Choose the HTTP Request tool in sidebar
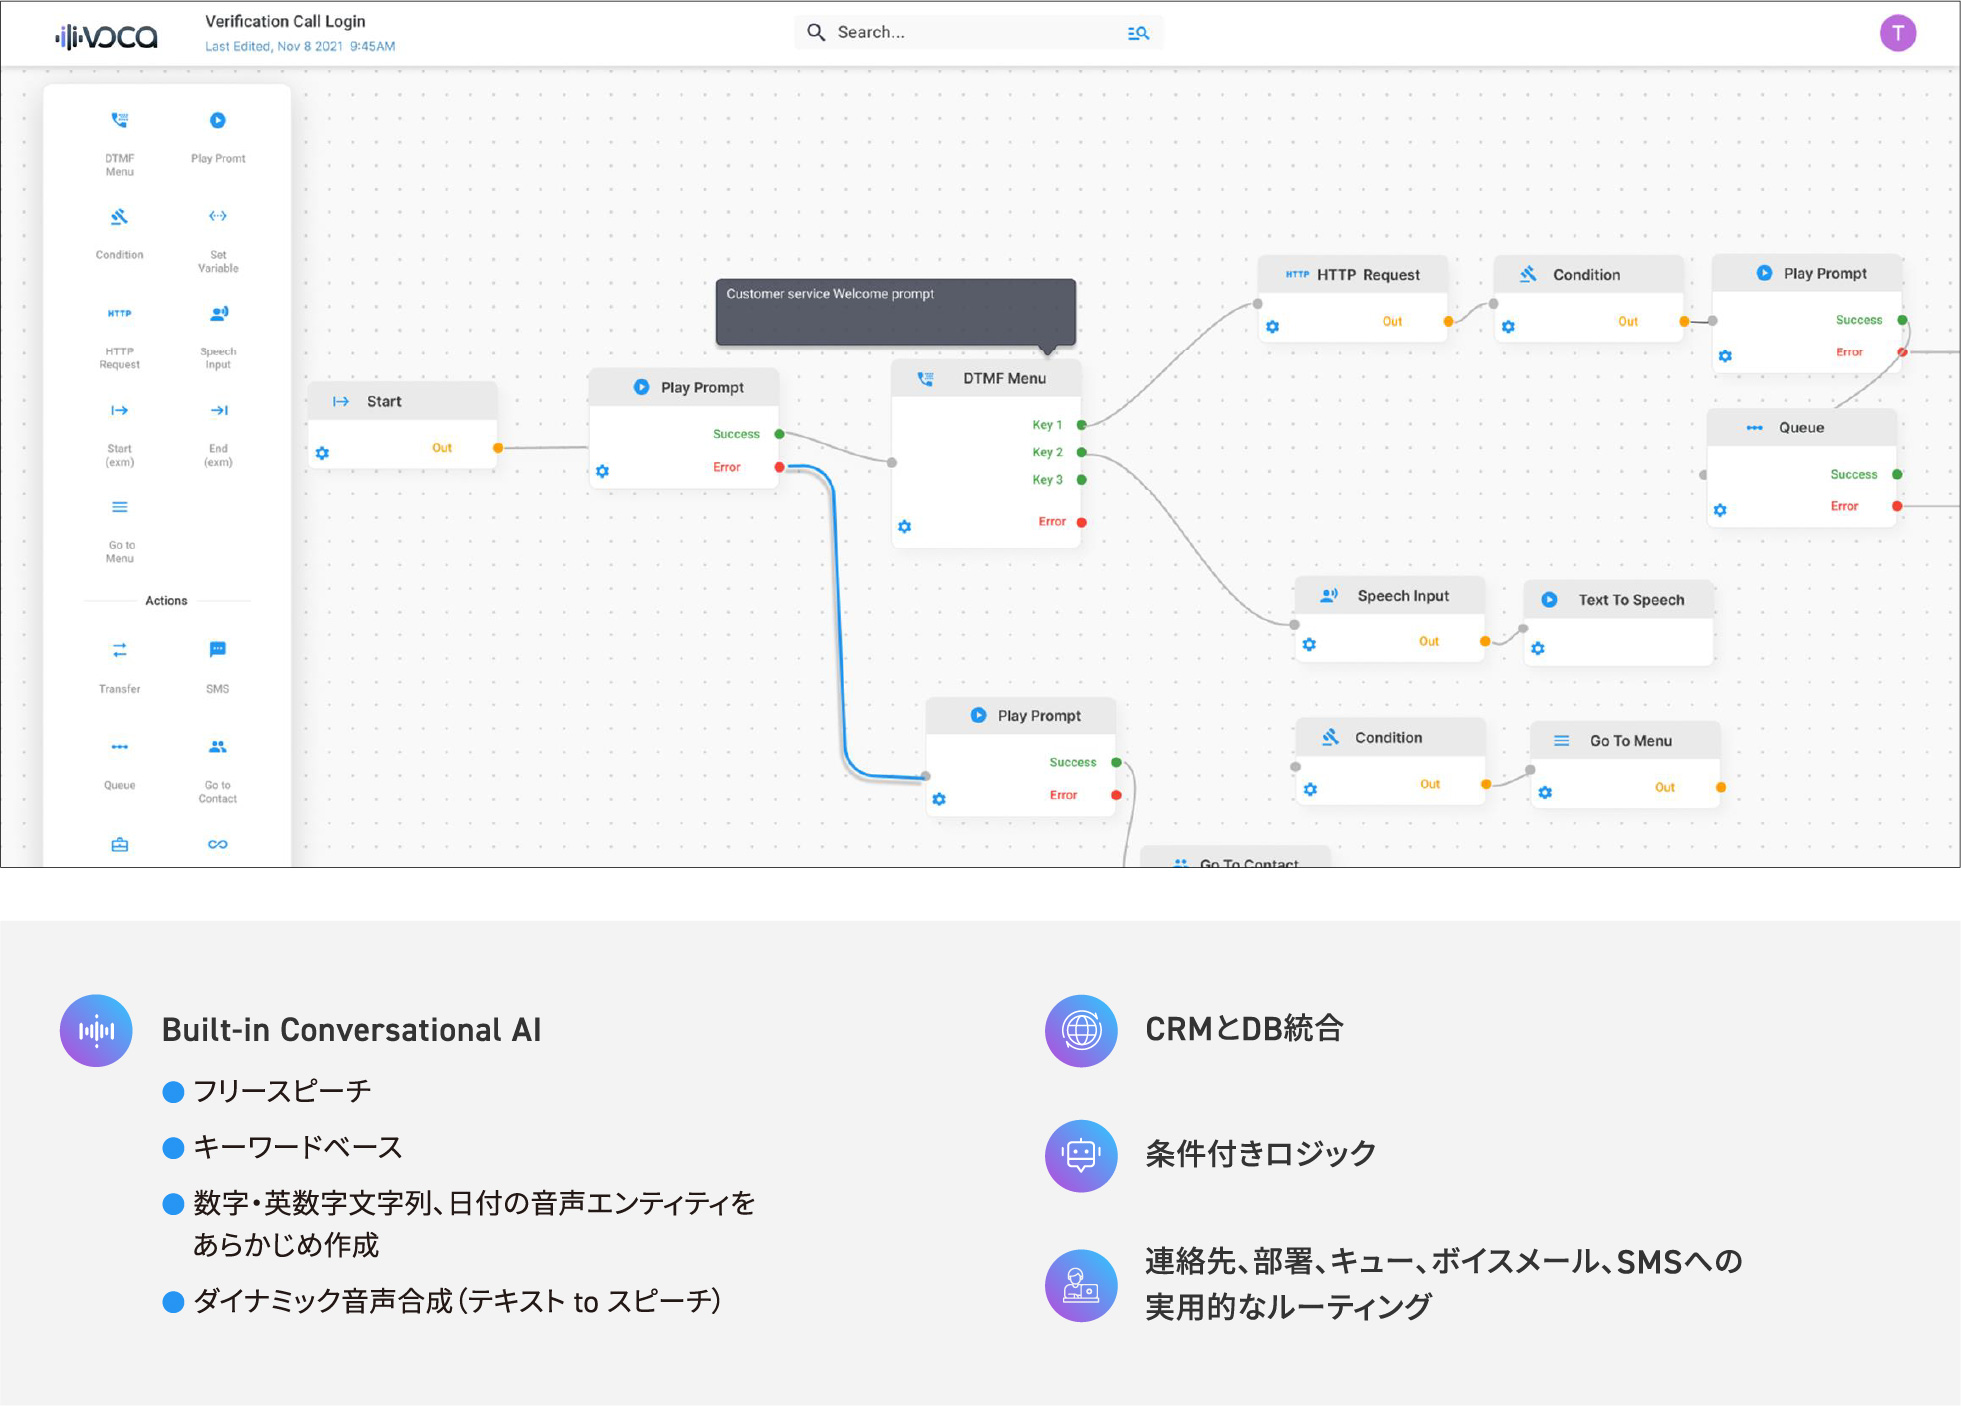Screen dimensions: 1961x1406 tap(119, 337)
